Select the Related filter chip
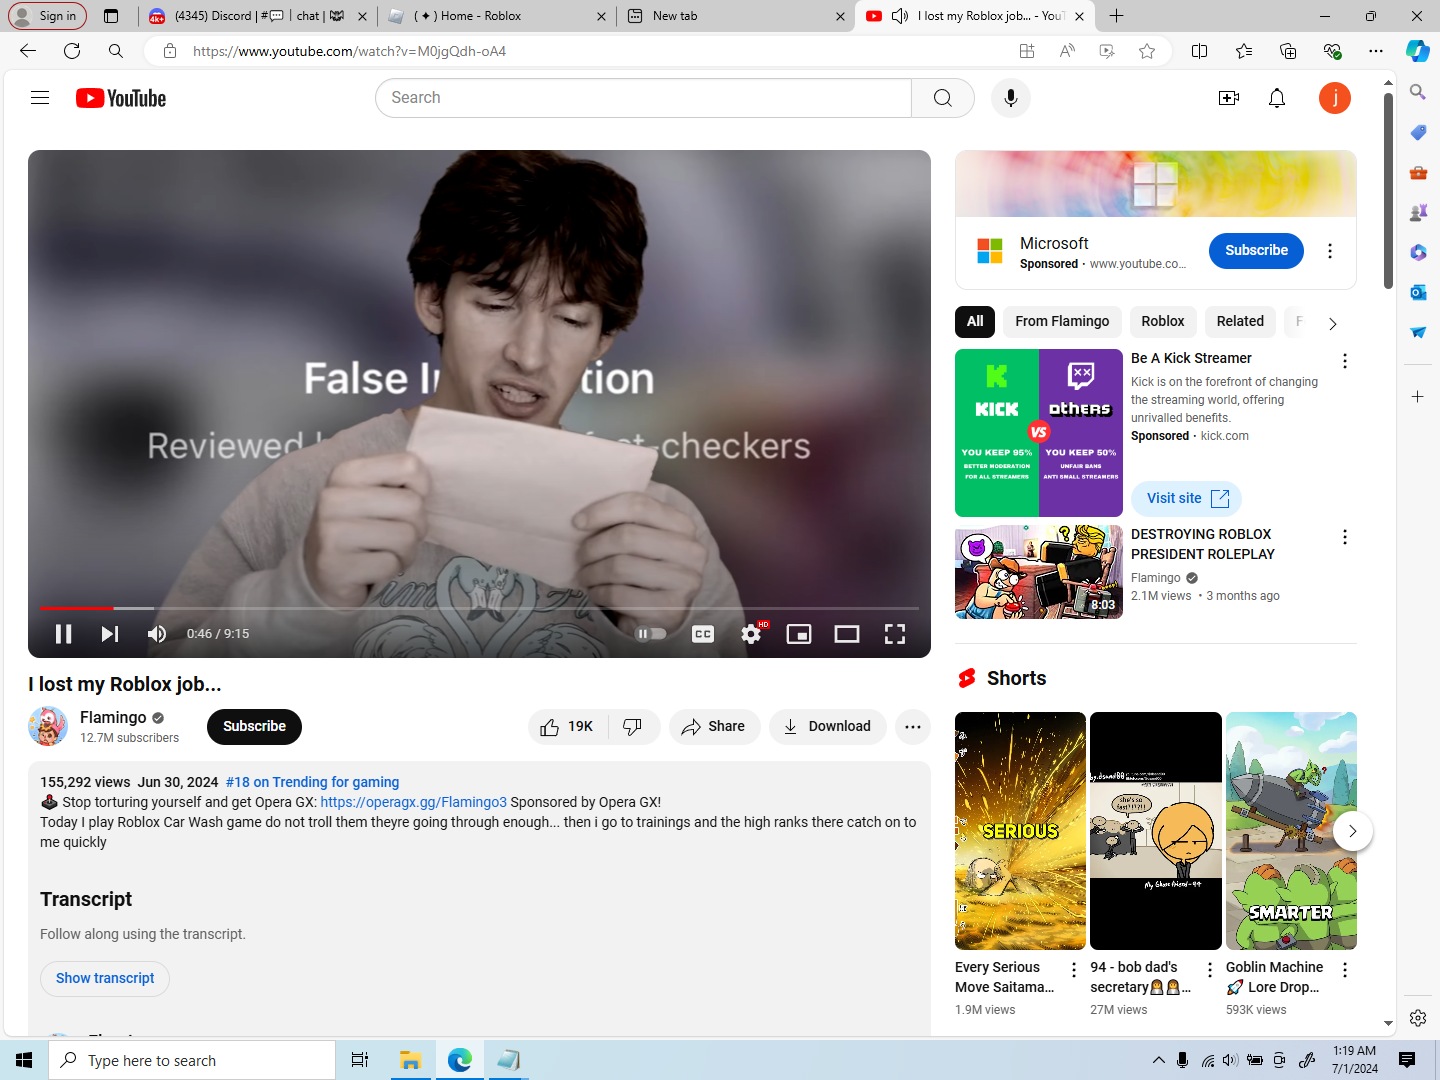 pyautogui.click(x=1240, y=322)
